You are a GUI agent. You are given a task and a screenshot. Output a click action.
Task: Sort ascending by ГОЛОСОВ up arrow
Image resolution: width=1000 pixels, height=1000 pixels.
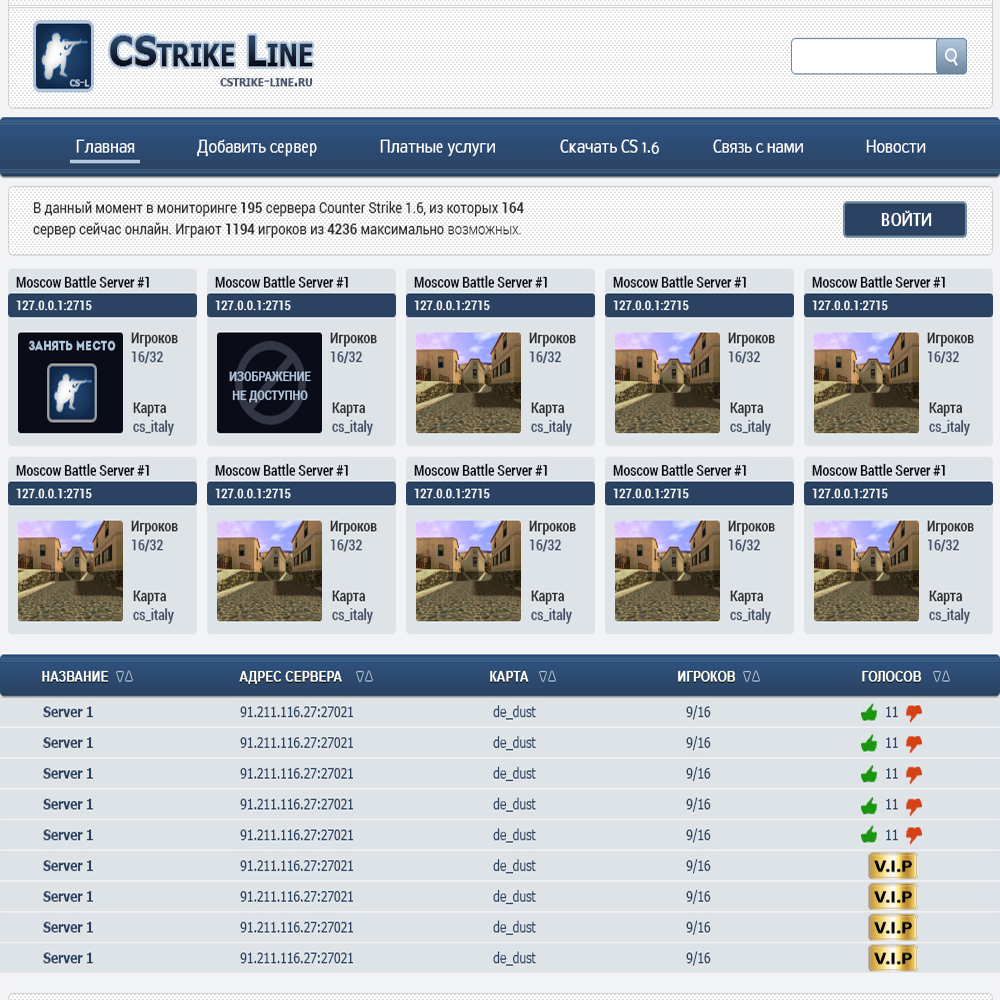tap(945, 677)
